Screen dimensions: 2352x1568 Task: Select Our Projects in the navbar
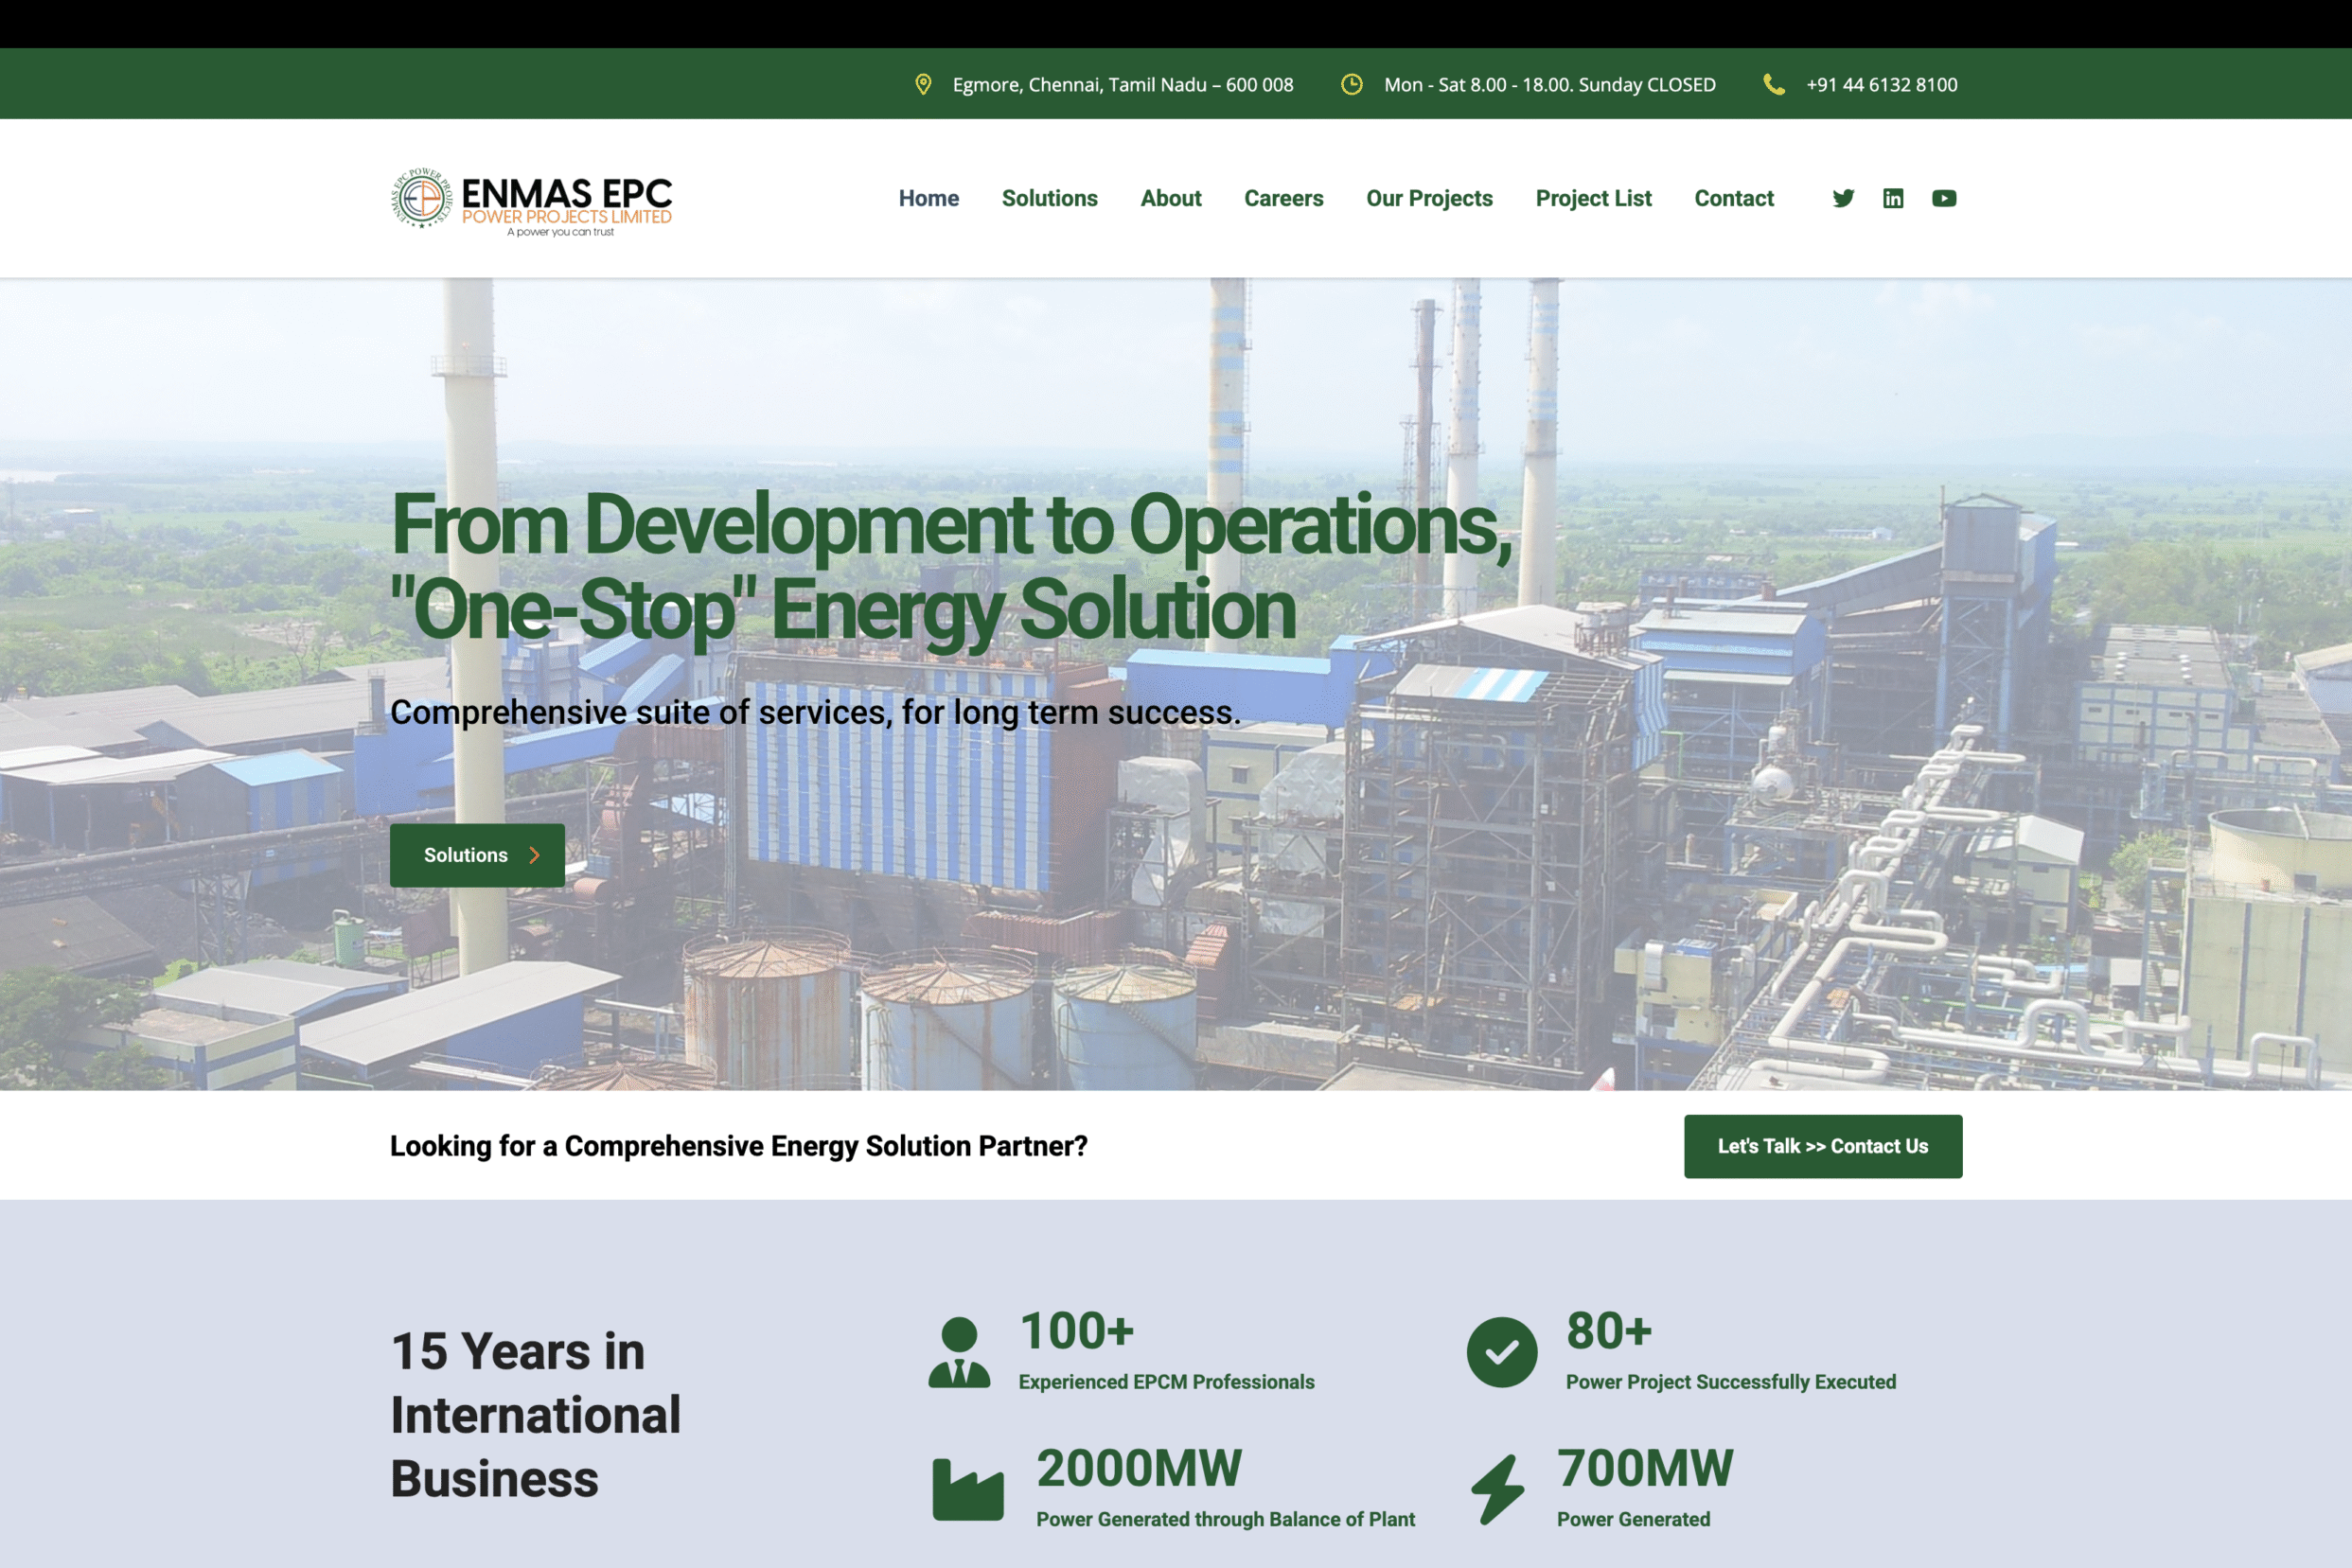tap(1429, 198)
